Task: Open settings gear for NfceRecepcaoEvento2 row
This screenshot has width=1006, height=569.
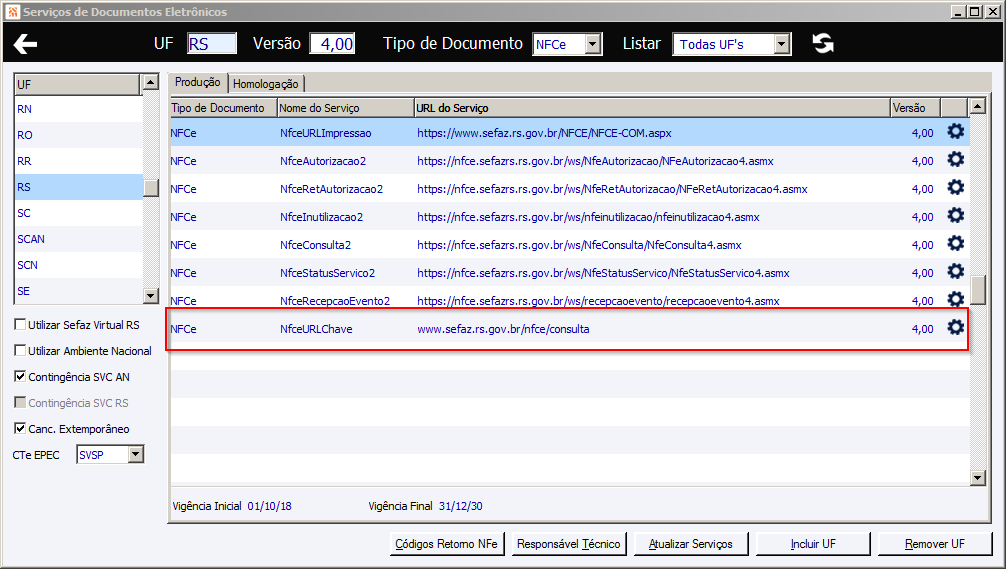Action: [955, 299]
